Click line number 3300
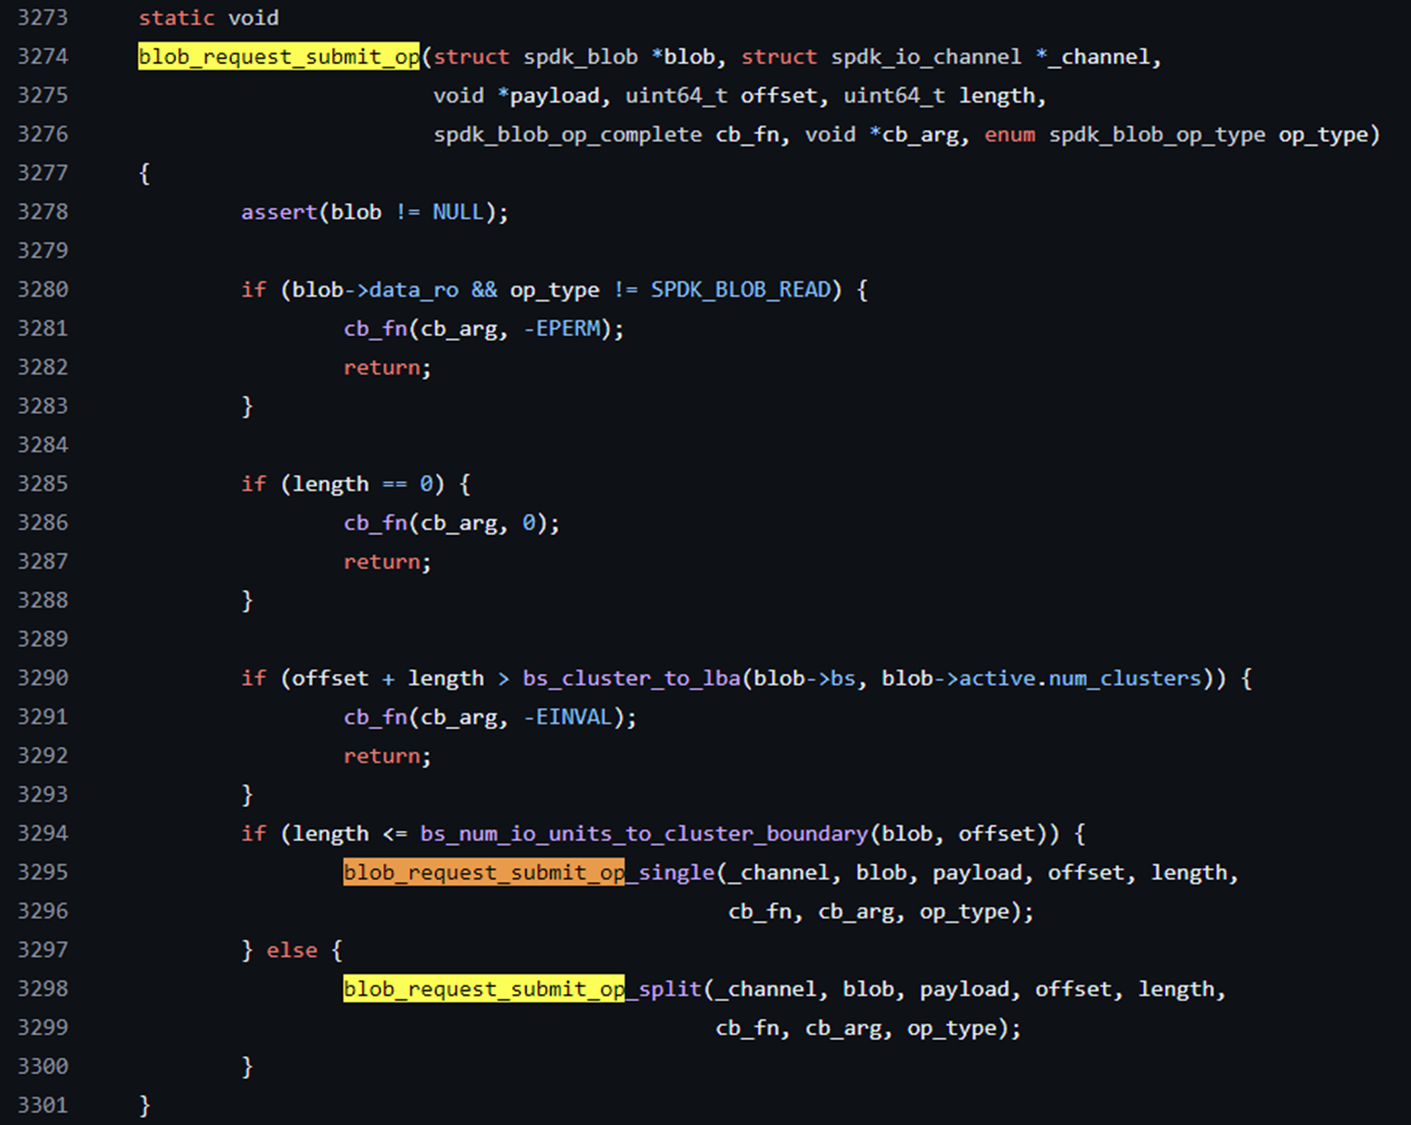This screenshot has height=1125, width=1411. tap(43, 1066)
